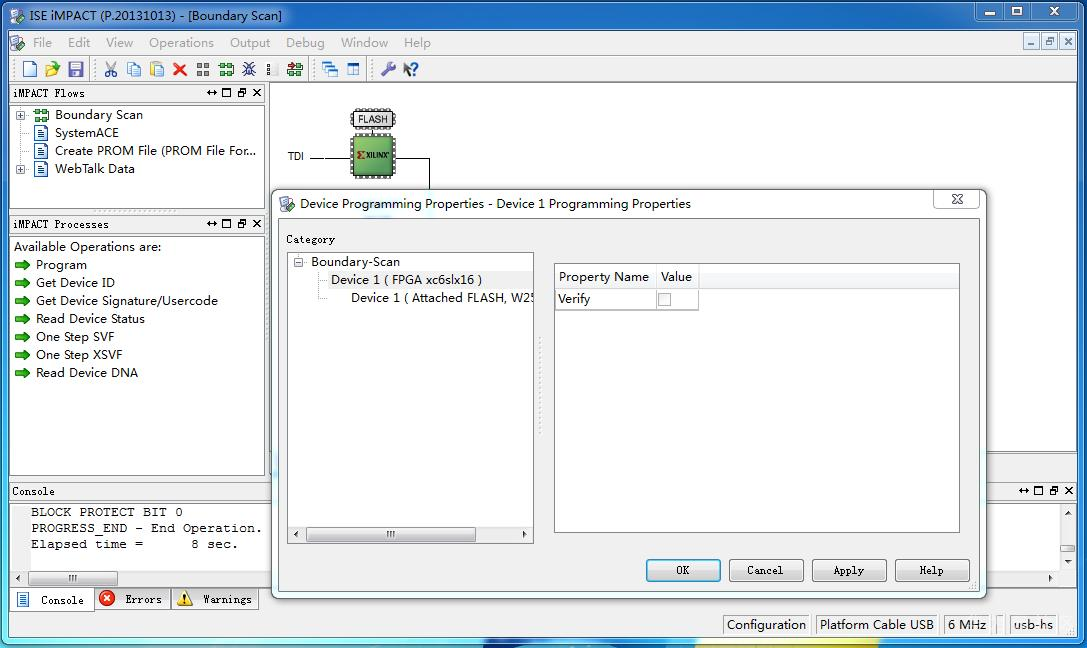Expand the Boundary Scan flow node
Viewport: 1087px width, 648px height.
click(21, 115)
